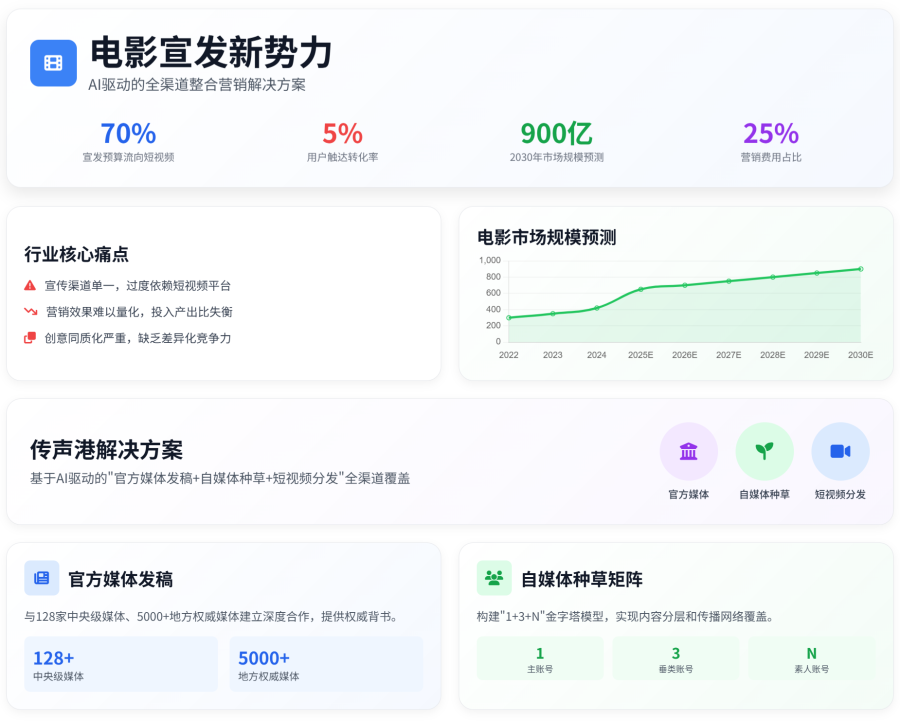Click the 2030E data point on the chart
The height and width of the screenshot is (721, 900).
(860, 269)
